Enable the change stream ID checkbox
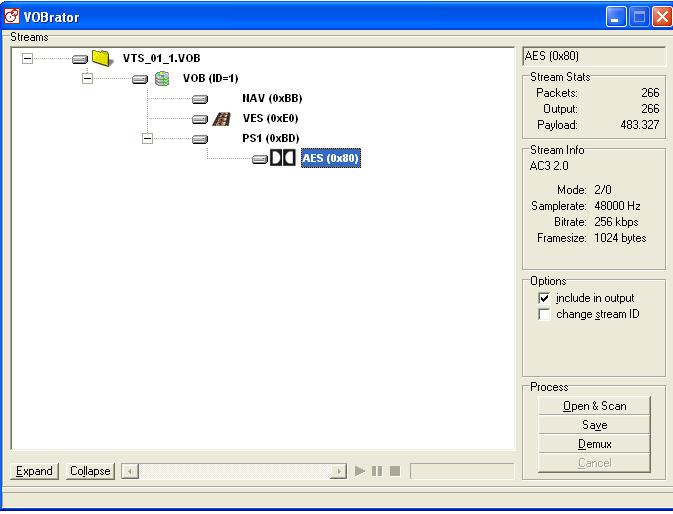 [544, 314]
